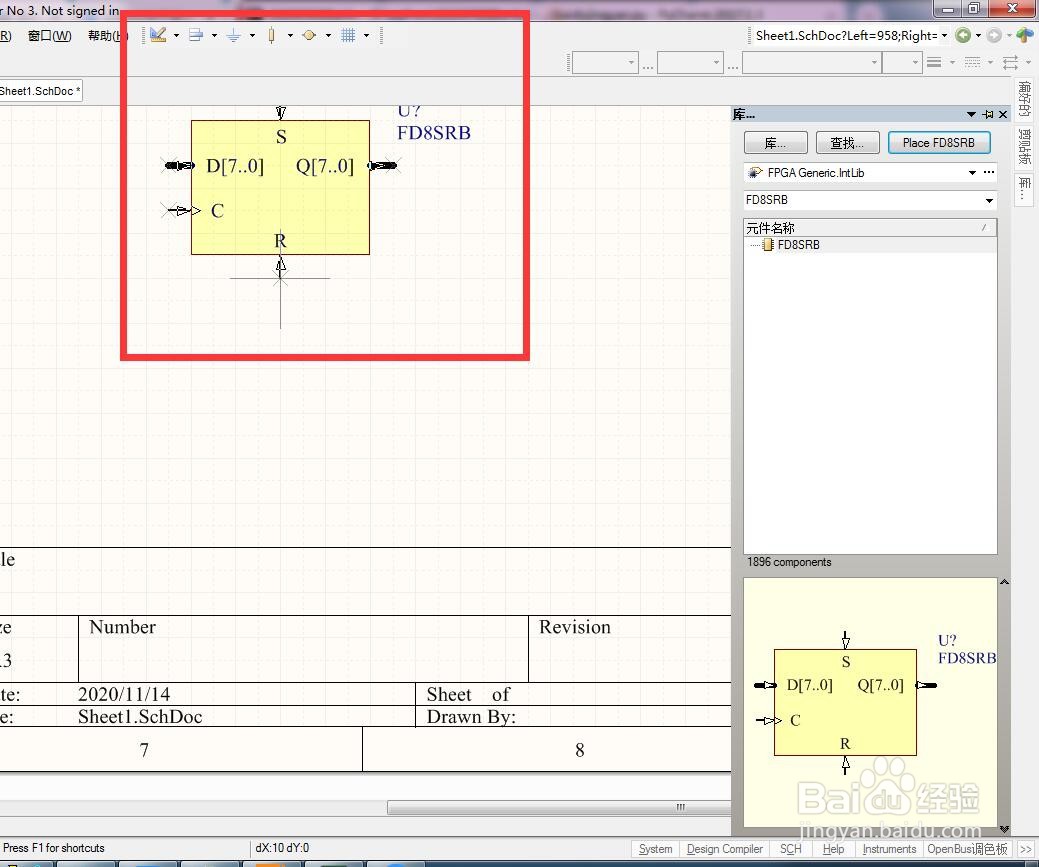This screenshot has width=1039, height=867.
Task: Open the drawing utility tools icon
Action: pos(158,35)
